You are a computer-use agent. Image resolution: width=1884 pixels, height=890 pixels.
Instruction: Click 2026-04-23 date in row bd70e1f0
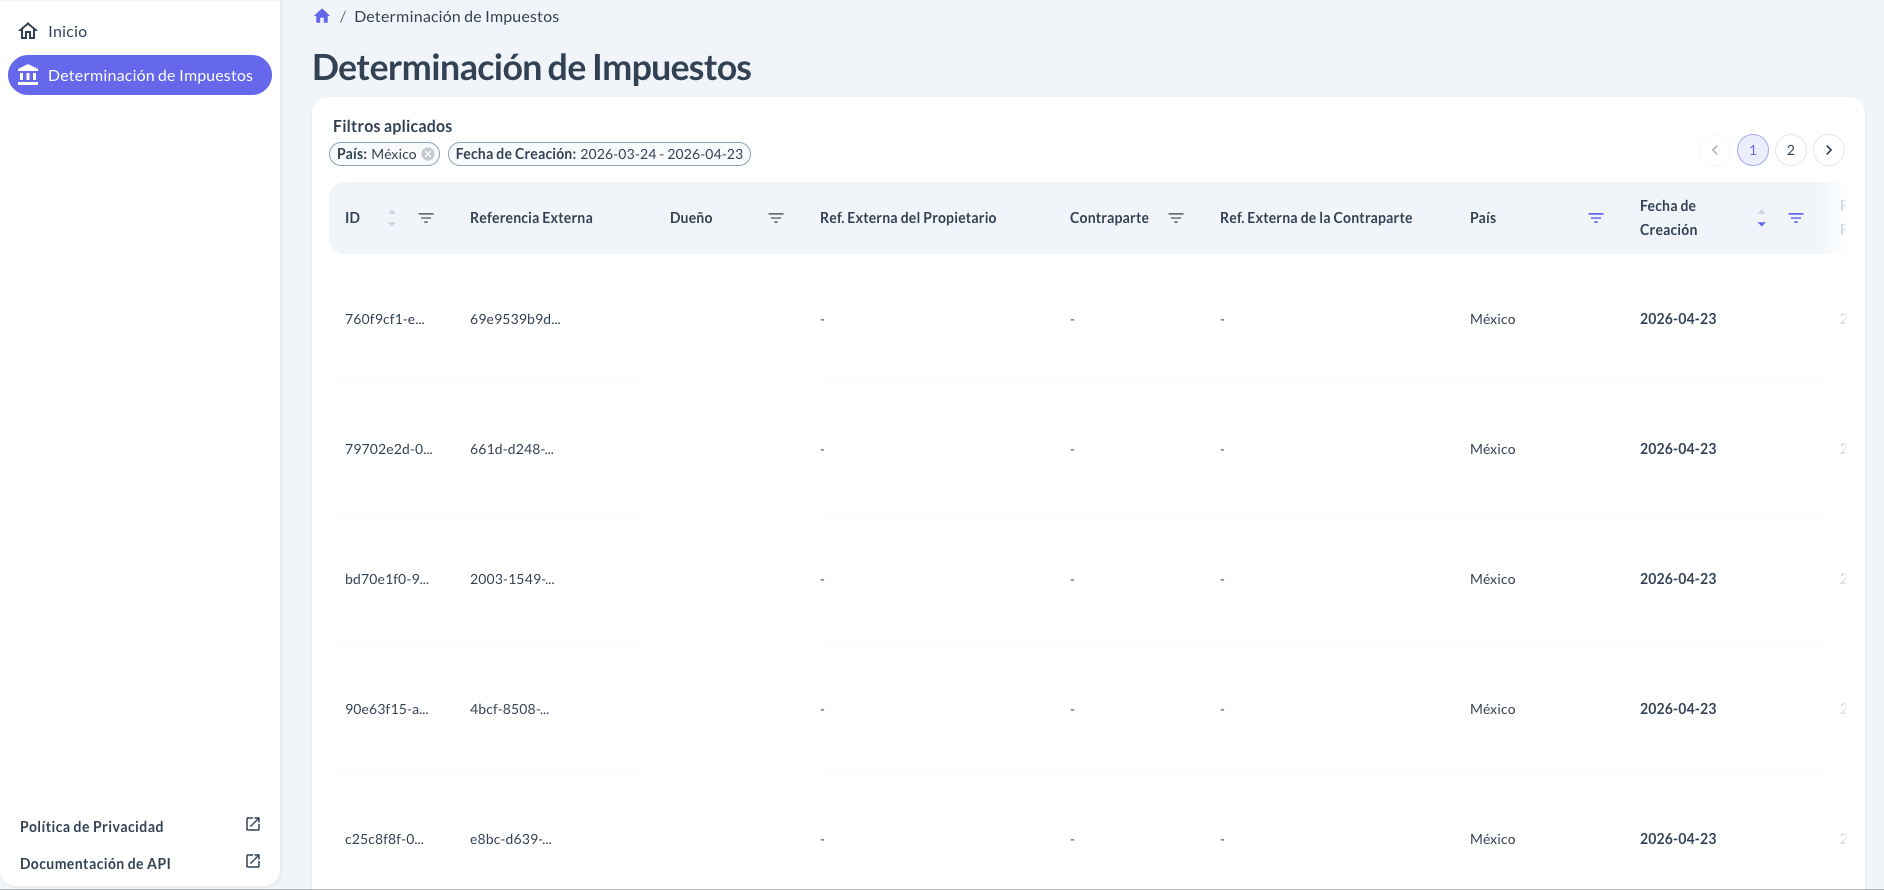pyautogui.click(x=1678, y=579)
